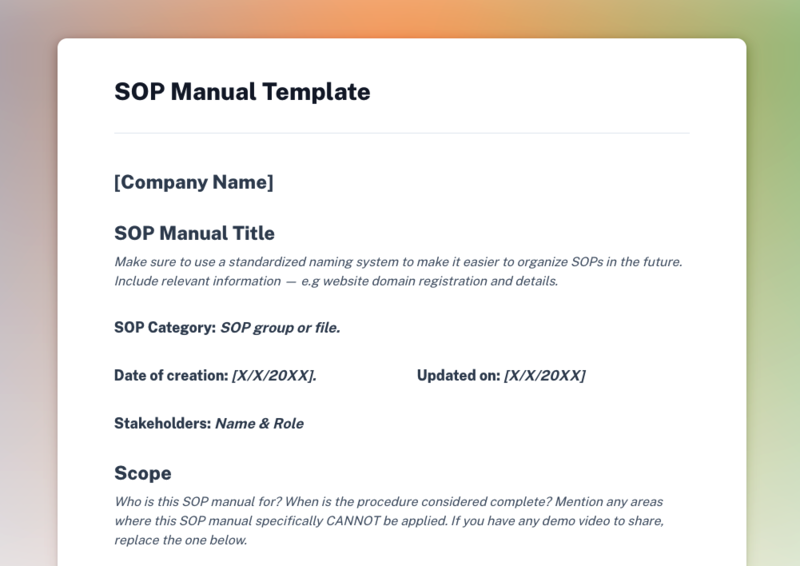Click the "SOP Manual Title" heading

(x=194, y=233)
